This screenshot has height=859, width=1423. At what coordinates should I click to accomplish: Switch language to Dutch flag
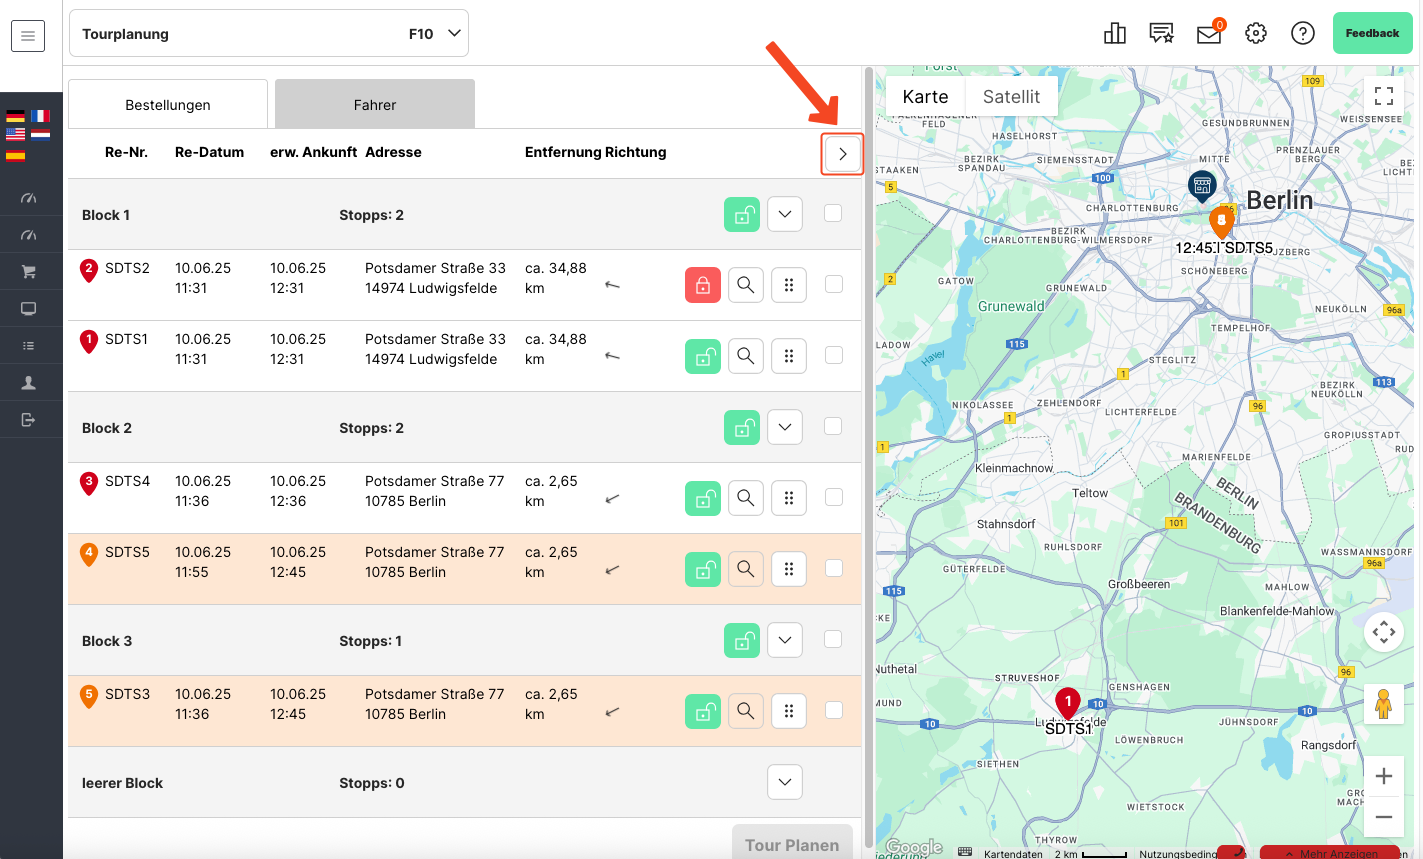click(x=40, y=134)
